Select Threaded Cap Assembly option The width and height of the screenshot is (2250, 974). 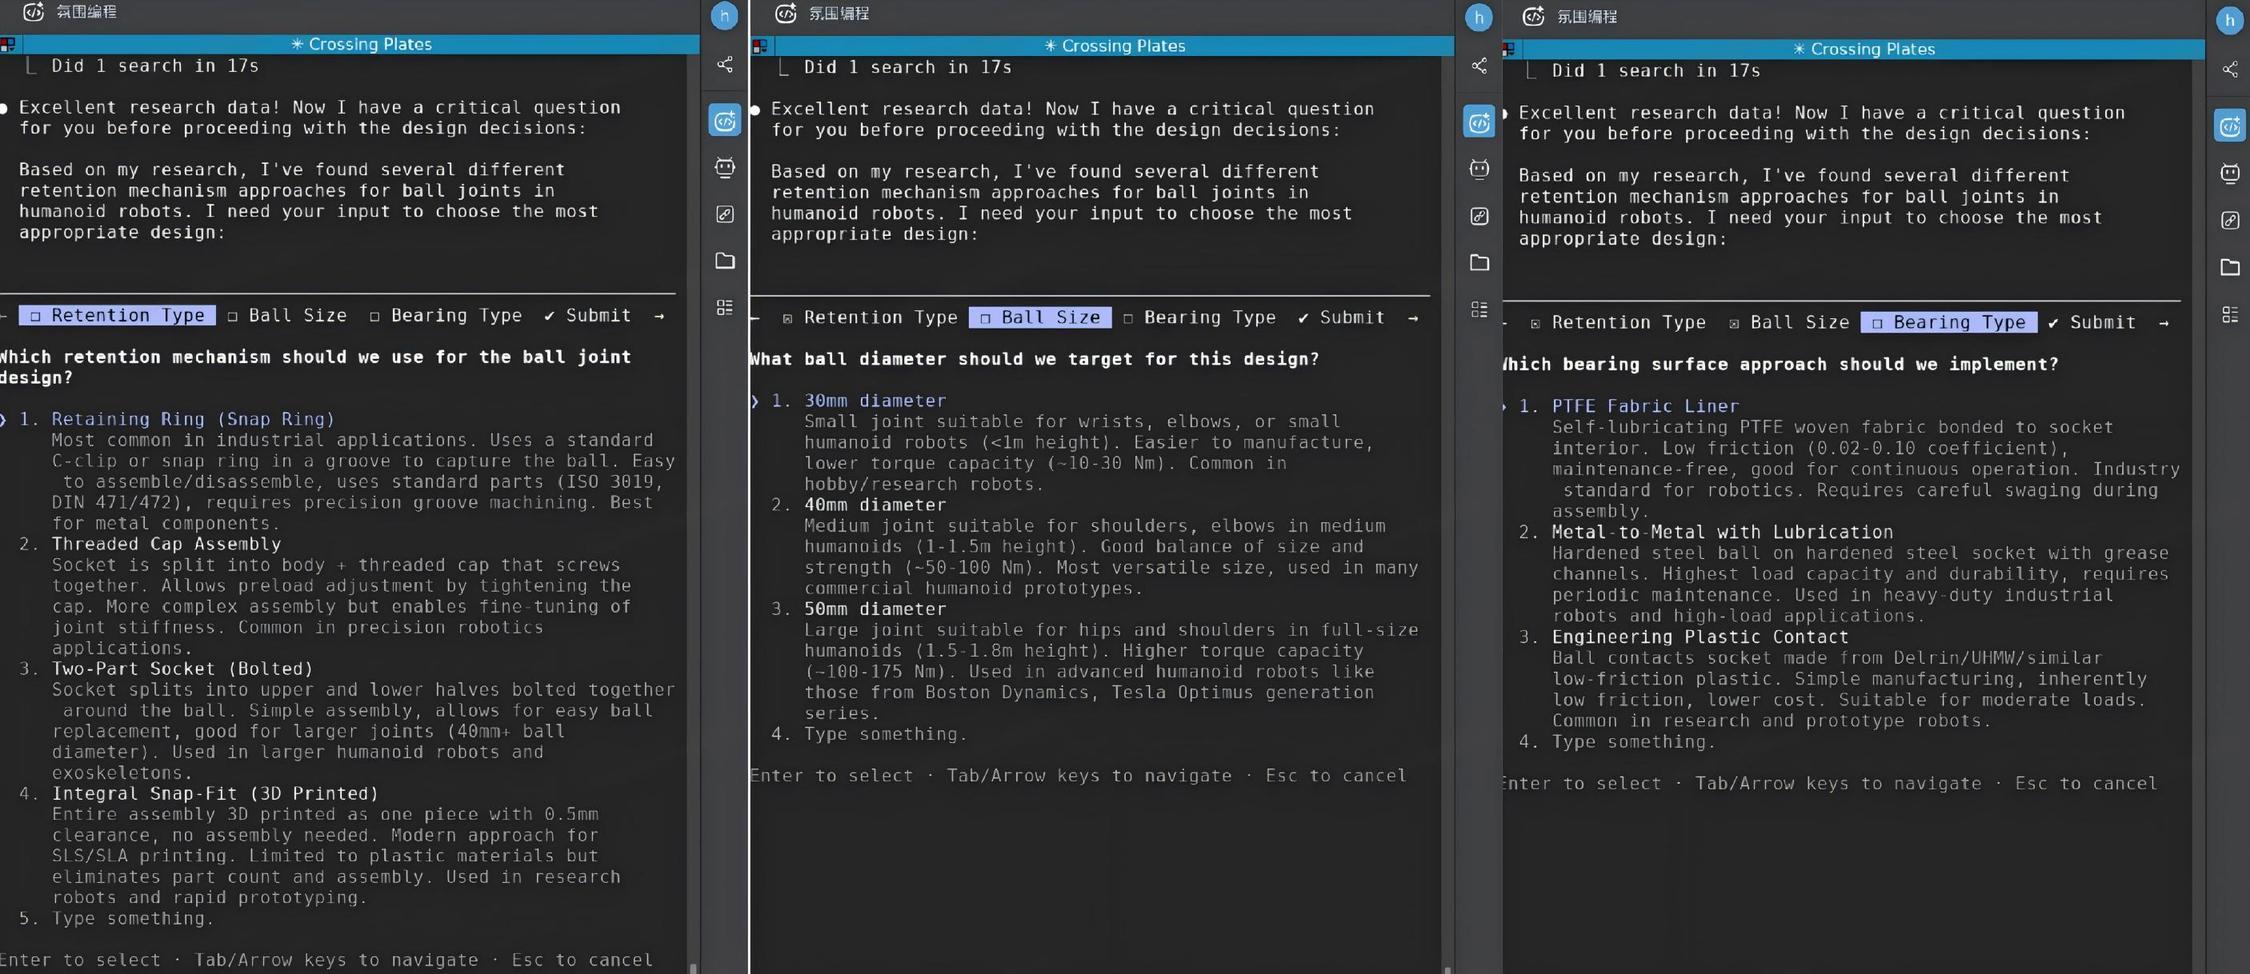(x=166, y=544)
